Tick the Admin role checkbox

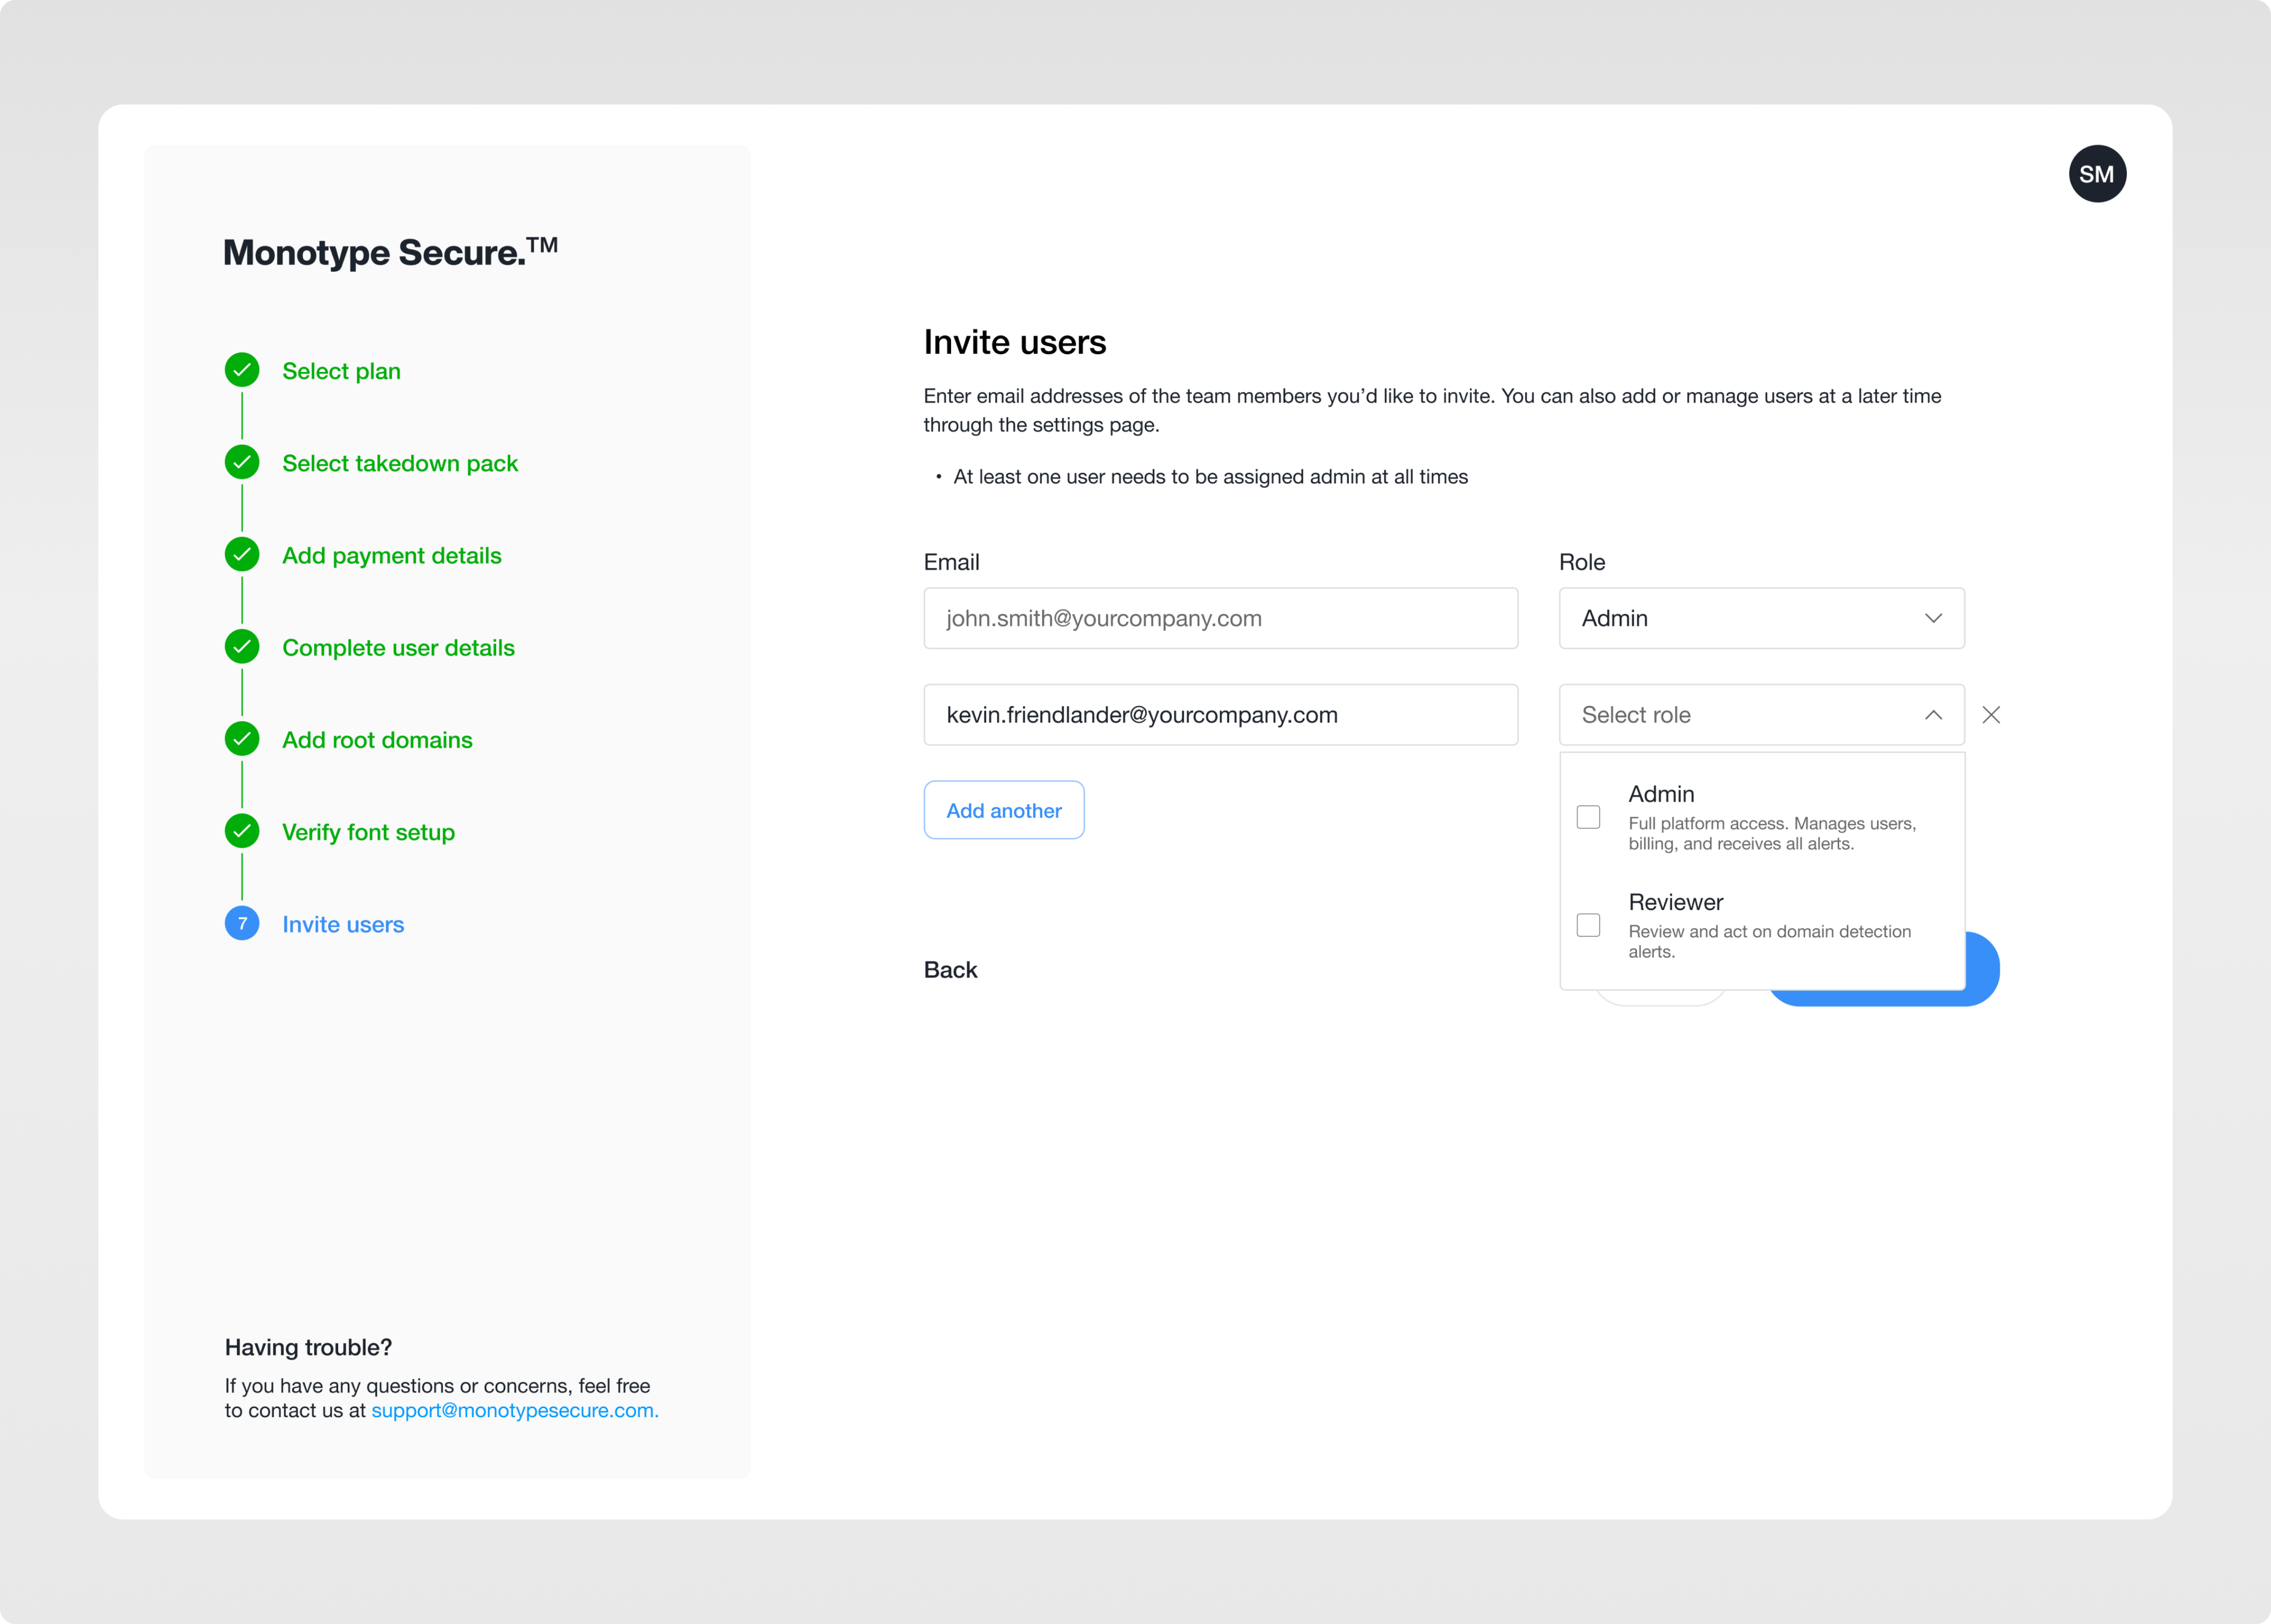coord(1588,817)
